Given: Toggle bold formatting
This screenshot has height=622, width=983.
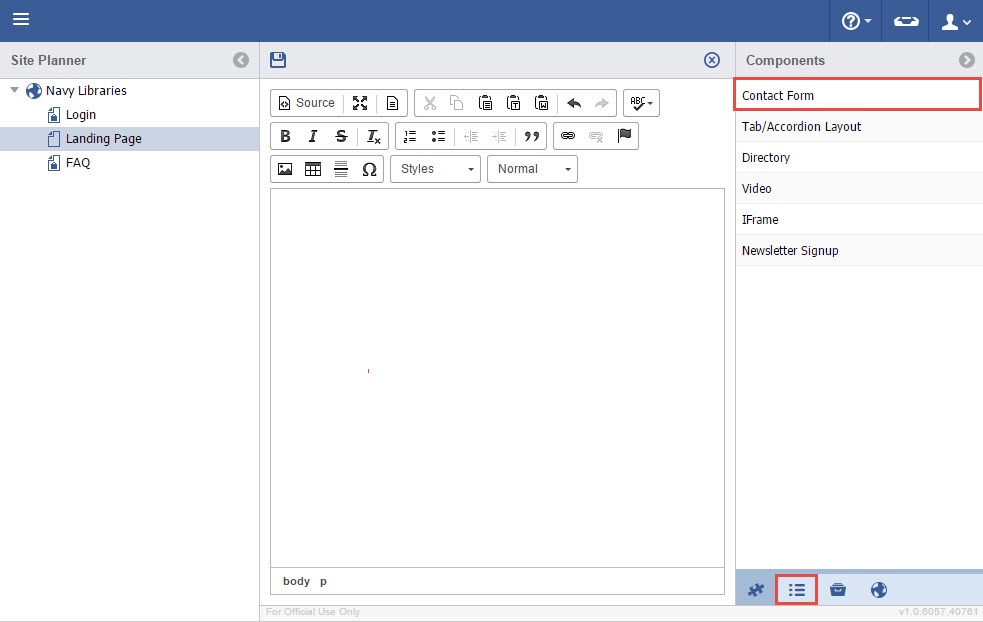Looking at the screenshot, I should 285,136.
